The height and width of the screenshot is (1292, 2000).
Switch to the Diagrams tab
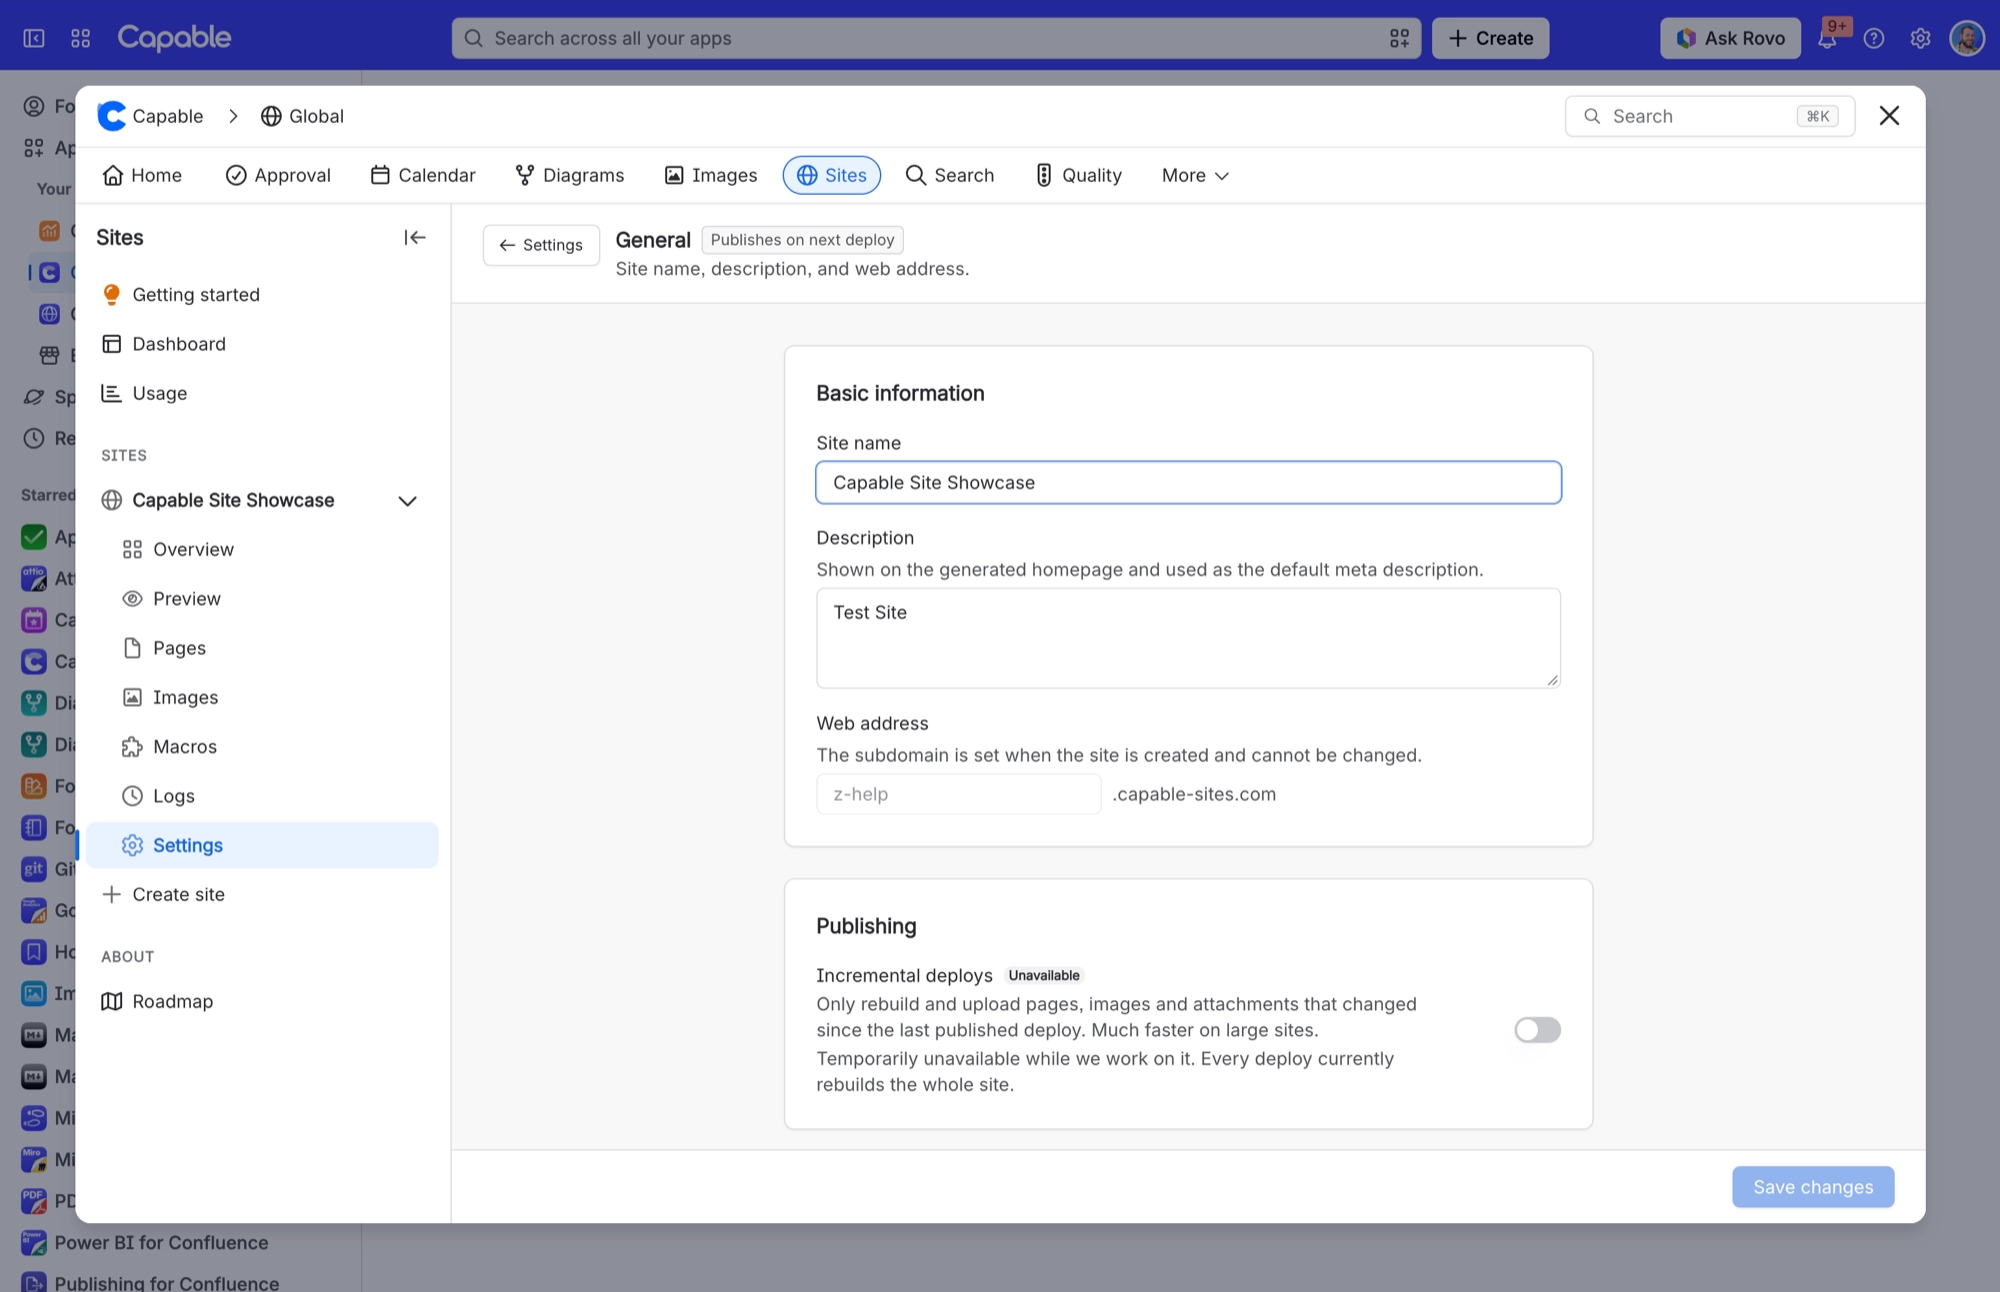coord(570,175)
